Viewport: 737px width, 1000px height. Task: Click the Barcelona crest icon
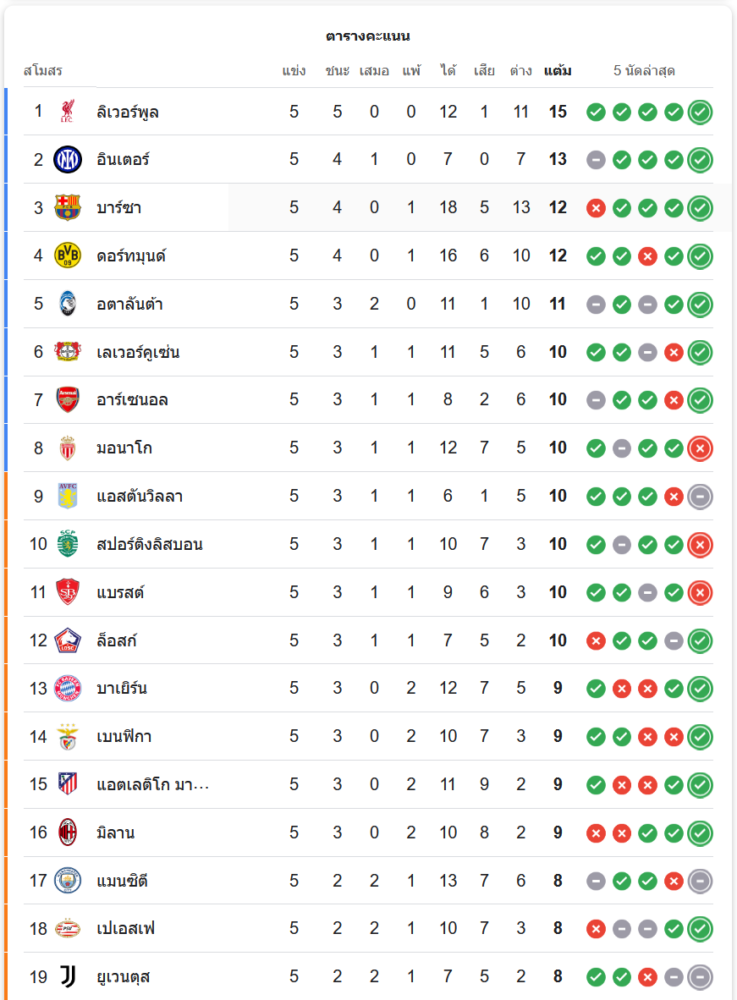click(x=68, y=207)
